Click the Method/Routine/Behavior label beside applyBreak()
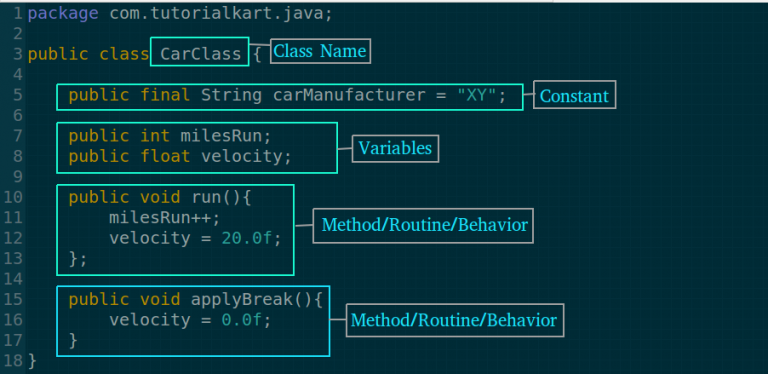The height and width of the screenshot is (374, 768). pyautogui.click(x=455, y=320)
